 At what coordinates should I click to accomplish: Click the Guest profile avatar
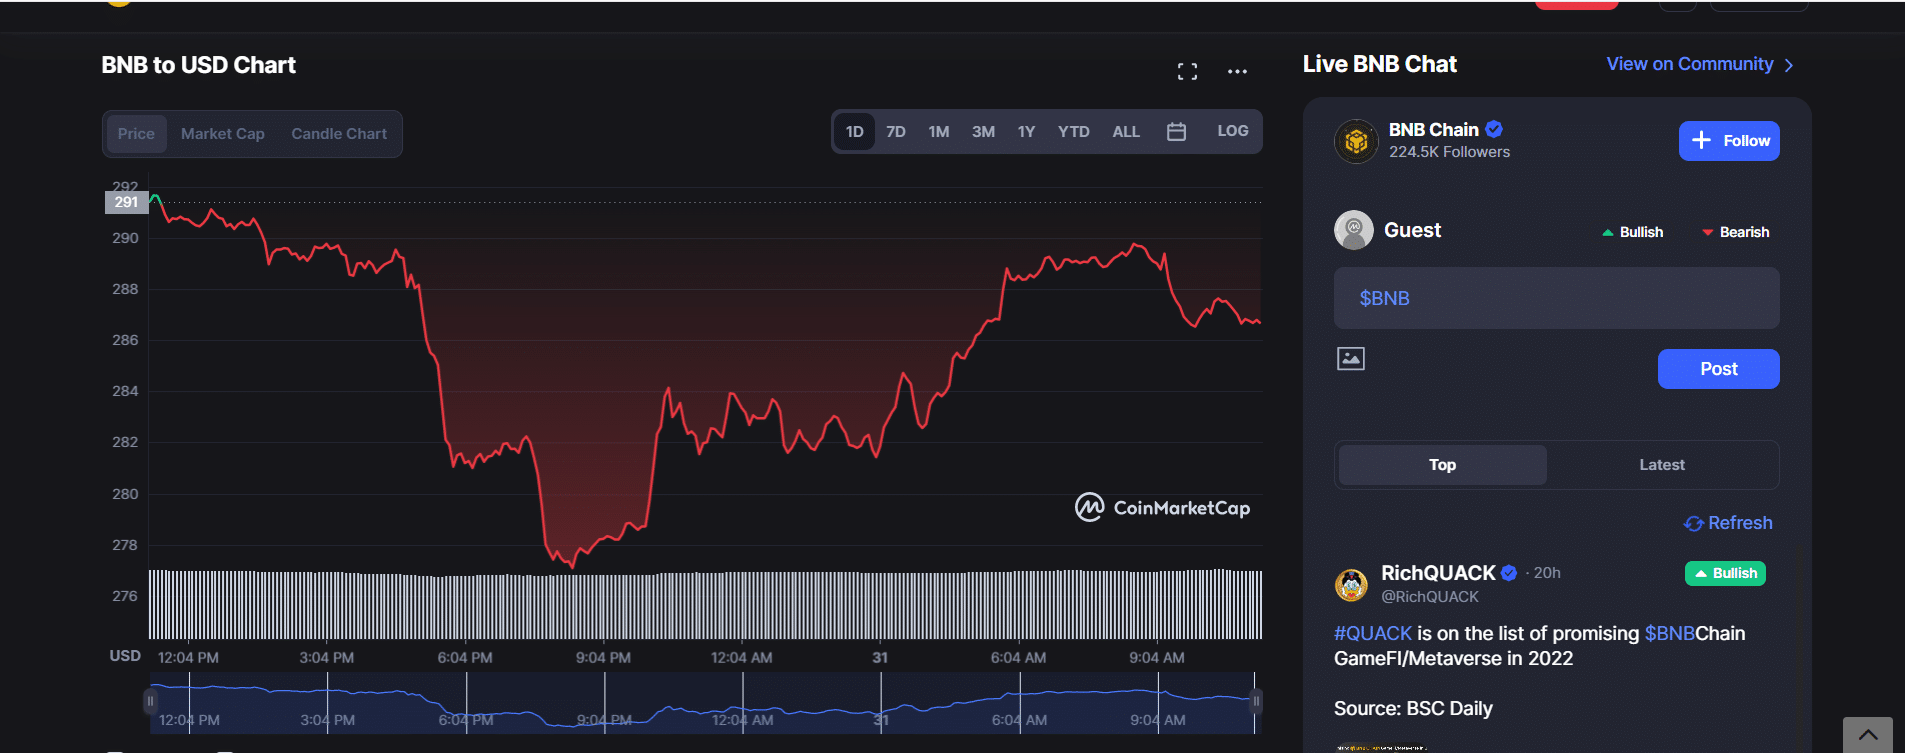1354,230
